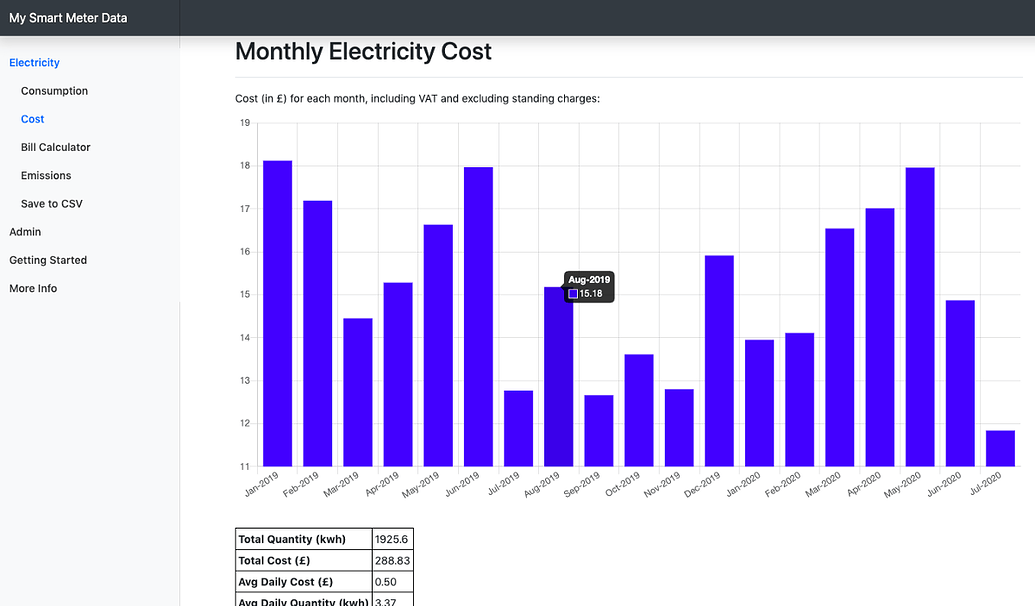Open the Getting Started guide
The width and height of the screenshot is (1035, 606).
(x=47, y=260)
